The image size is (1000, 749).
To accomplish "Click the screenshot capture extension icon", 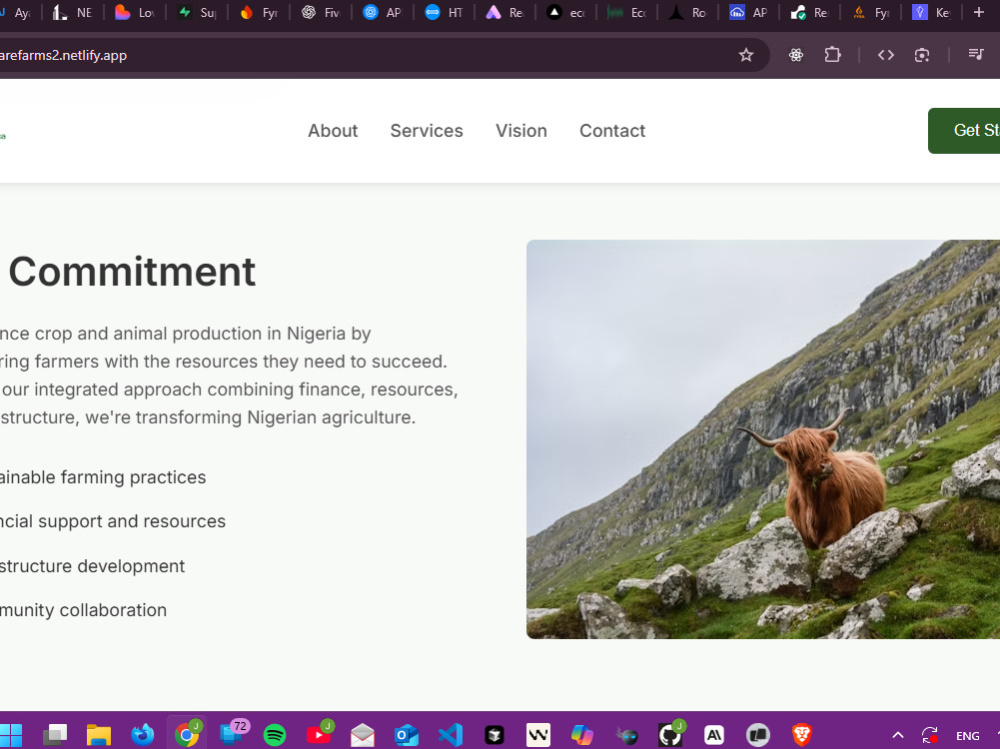I will click(x=922, y=56).
